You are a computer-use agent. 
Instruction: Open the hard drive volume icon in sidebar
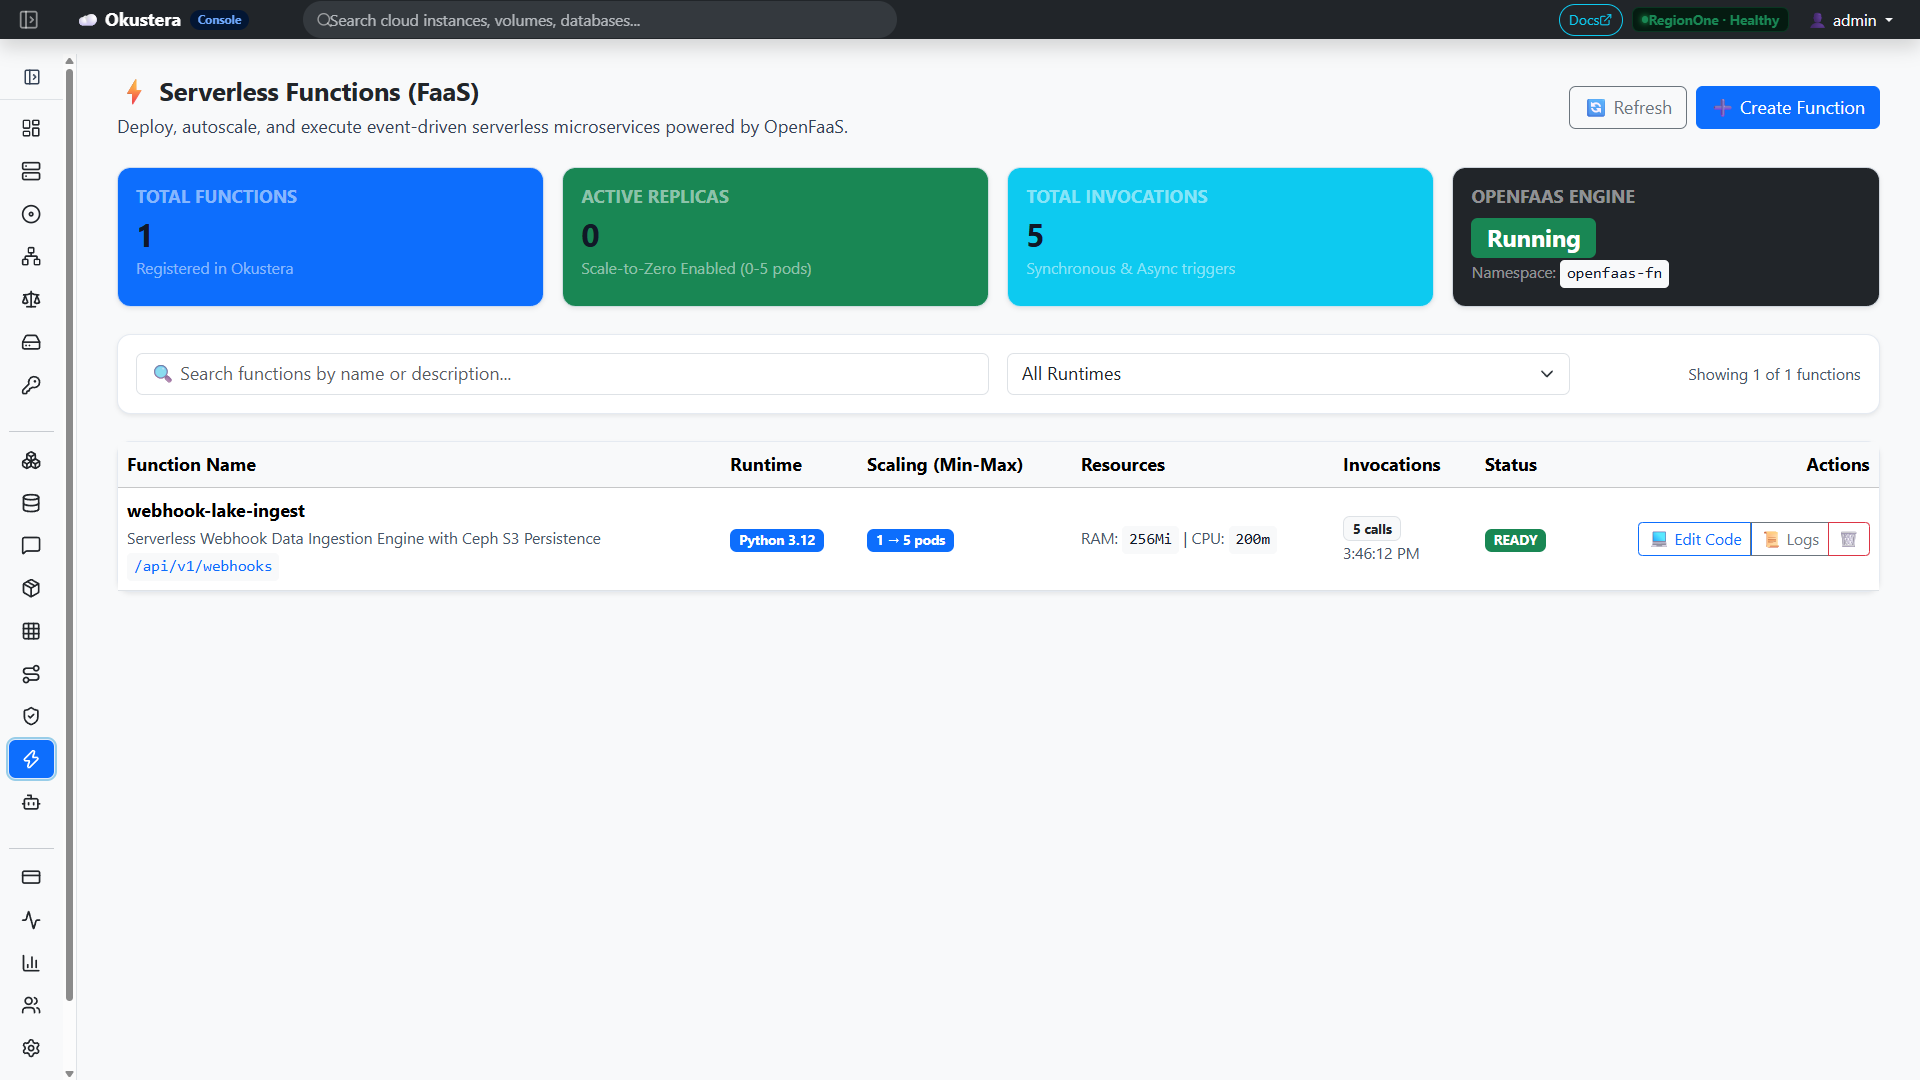(x=31, y=342)
